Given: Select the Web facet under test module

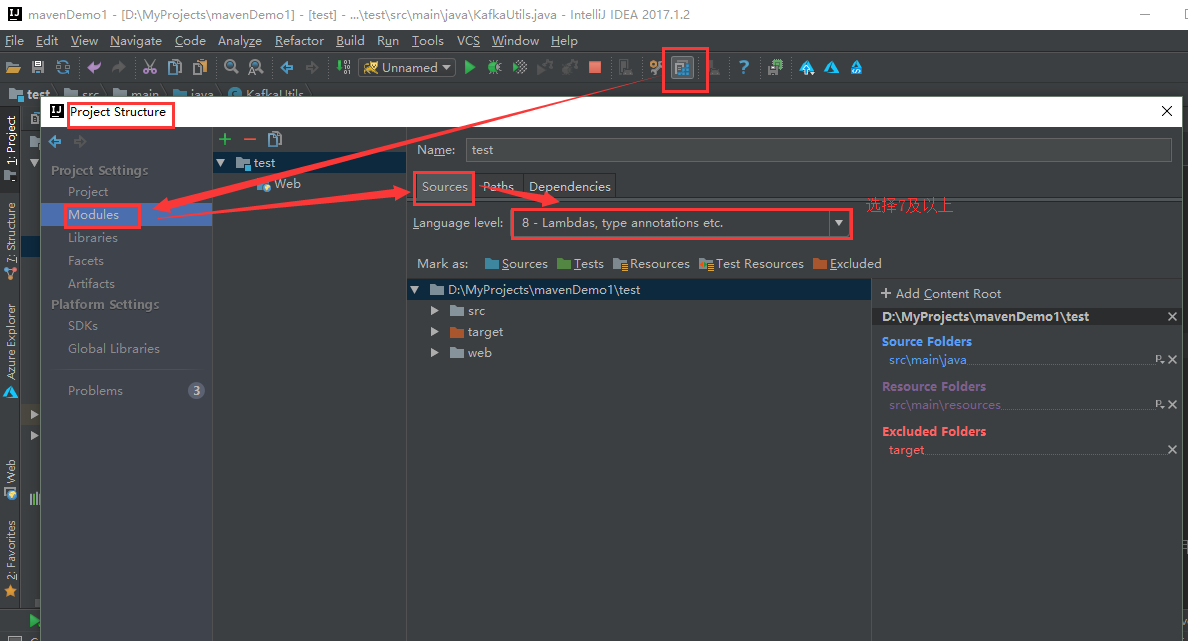Looking at the screenshot, I should point(278,184).
